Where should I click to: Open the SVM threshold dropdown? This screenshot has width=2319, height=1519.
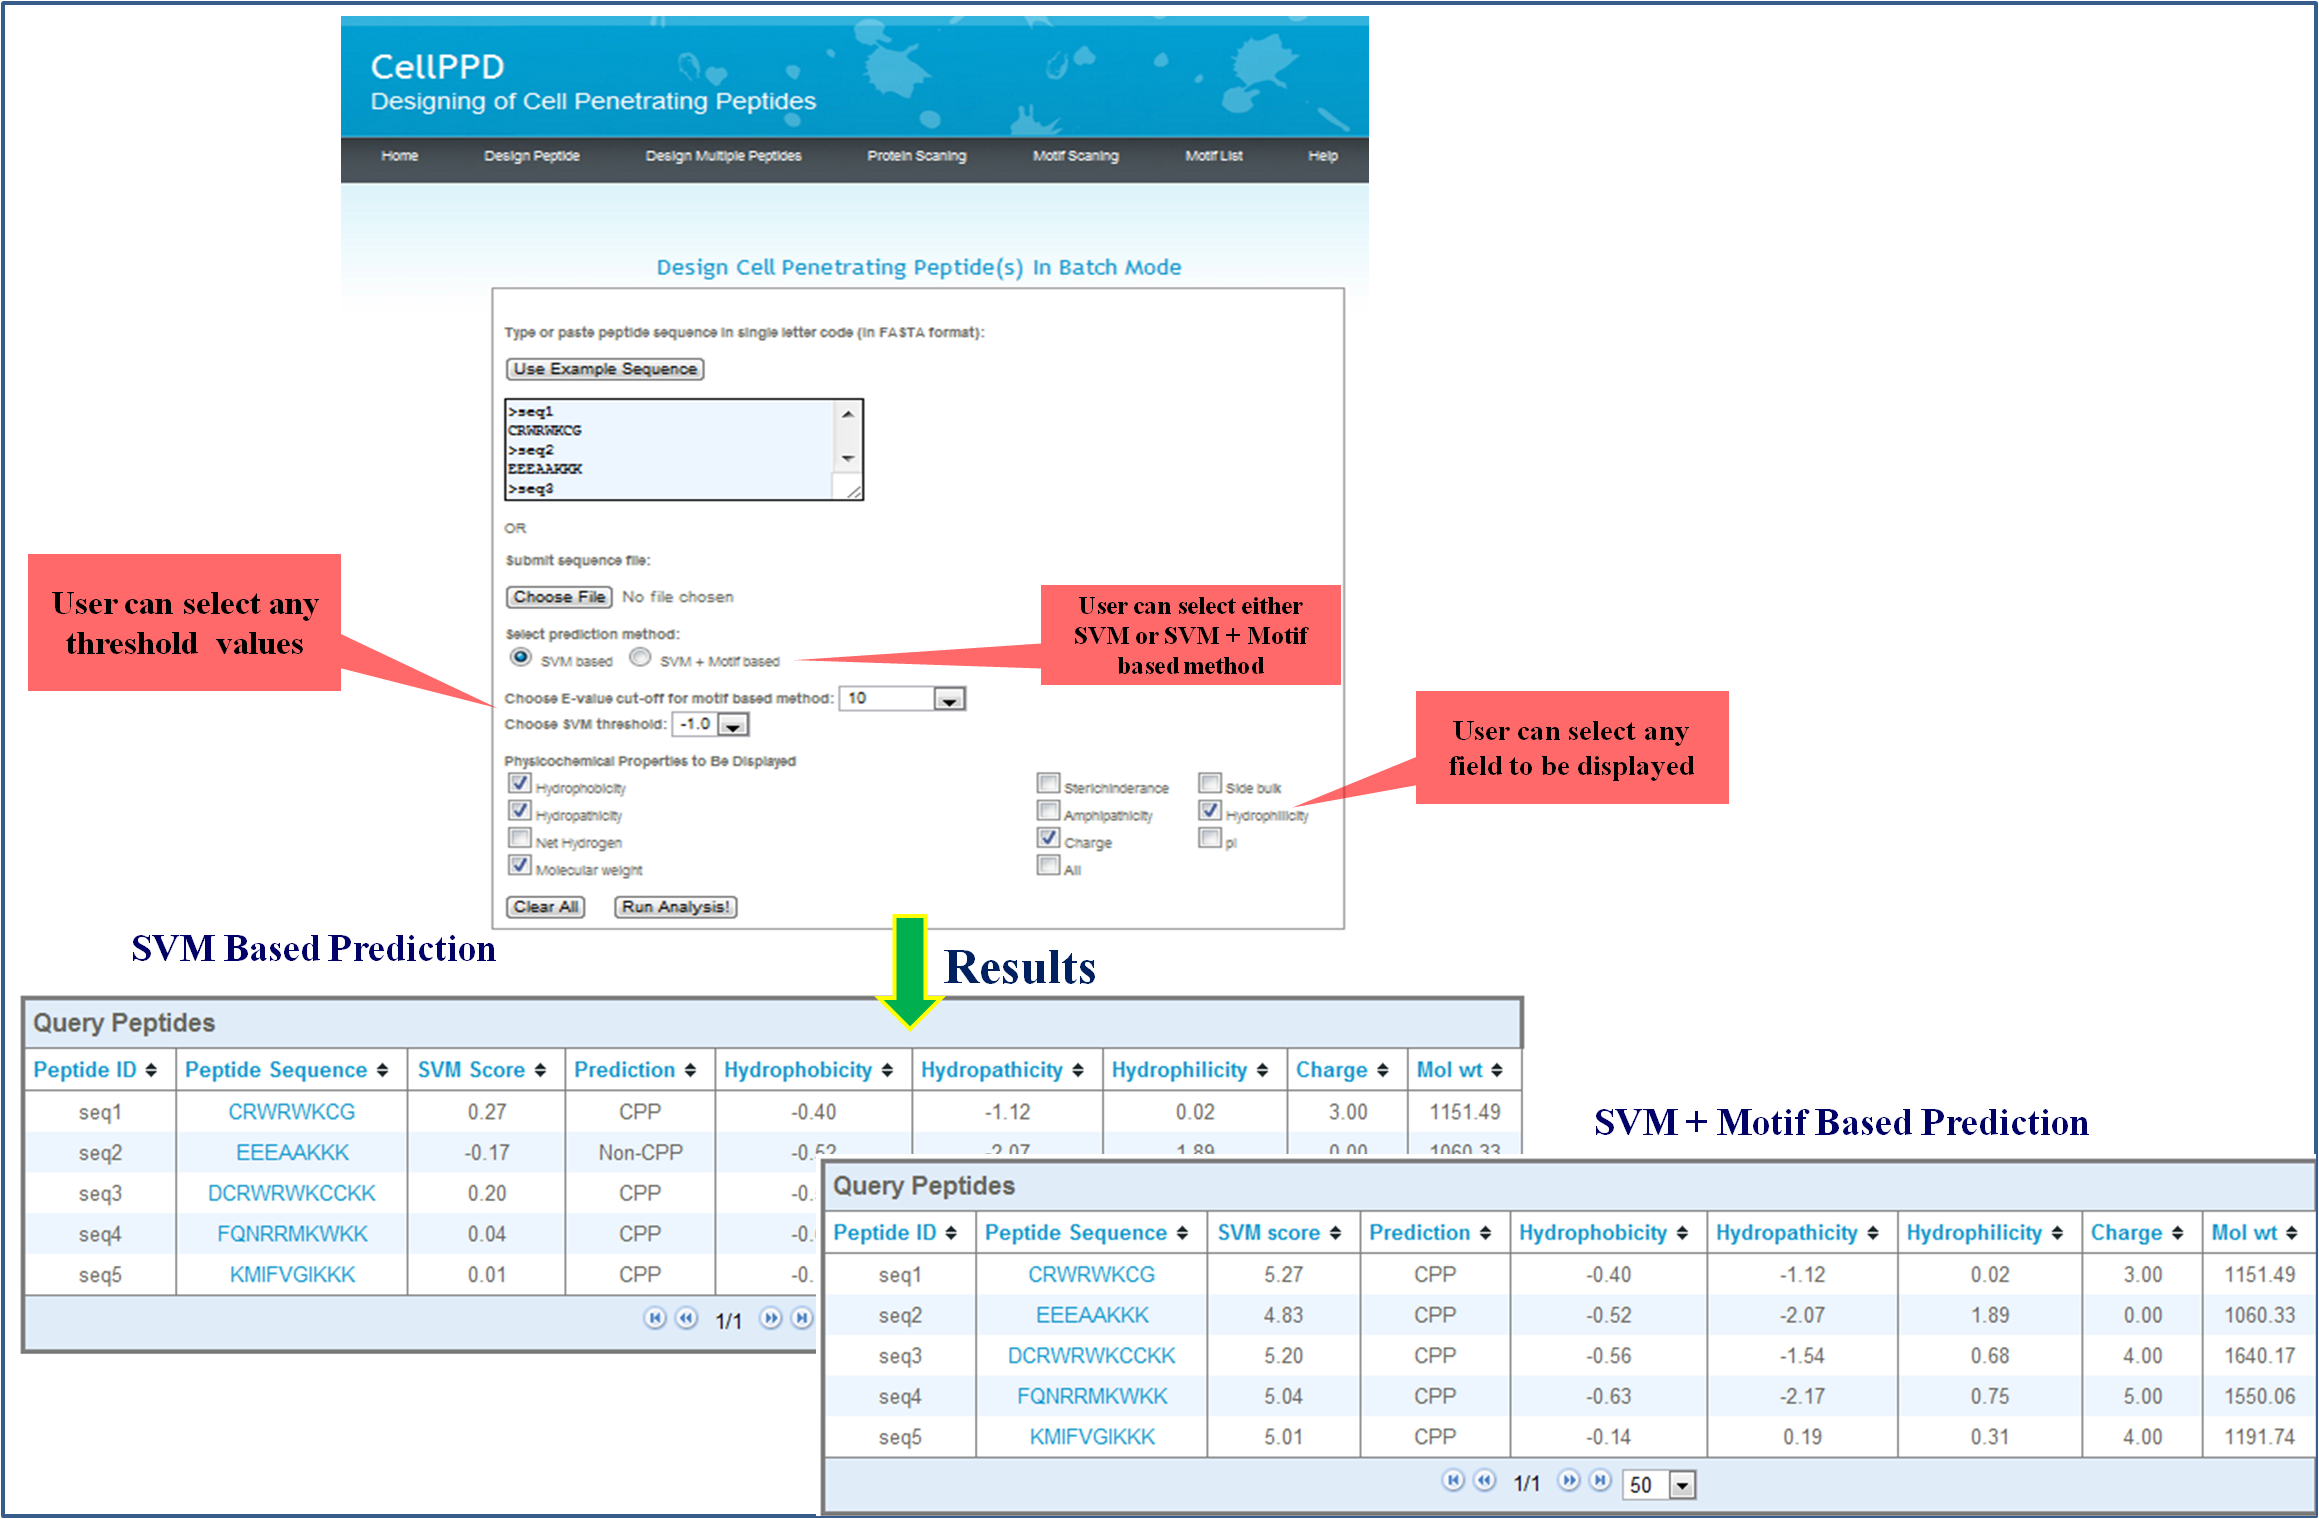click(733, 725)
